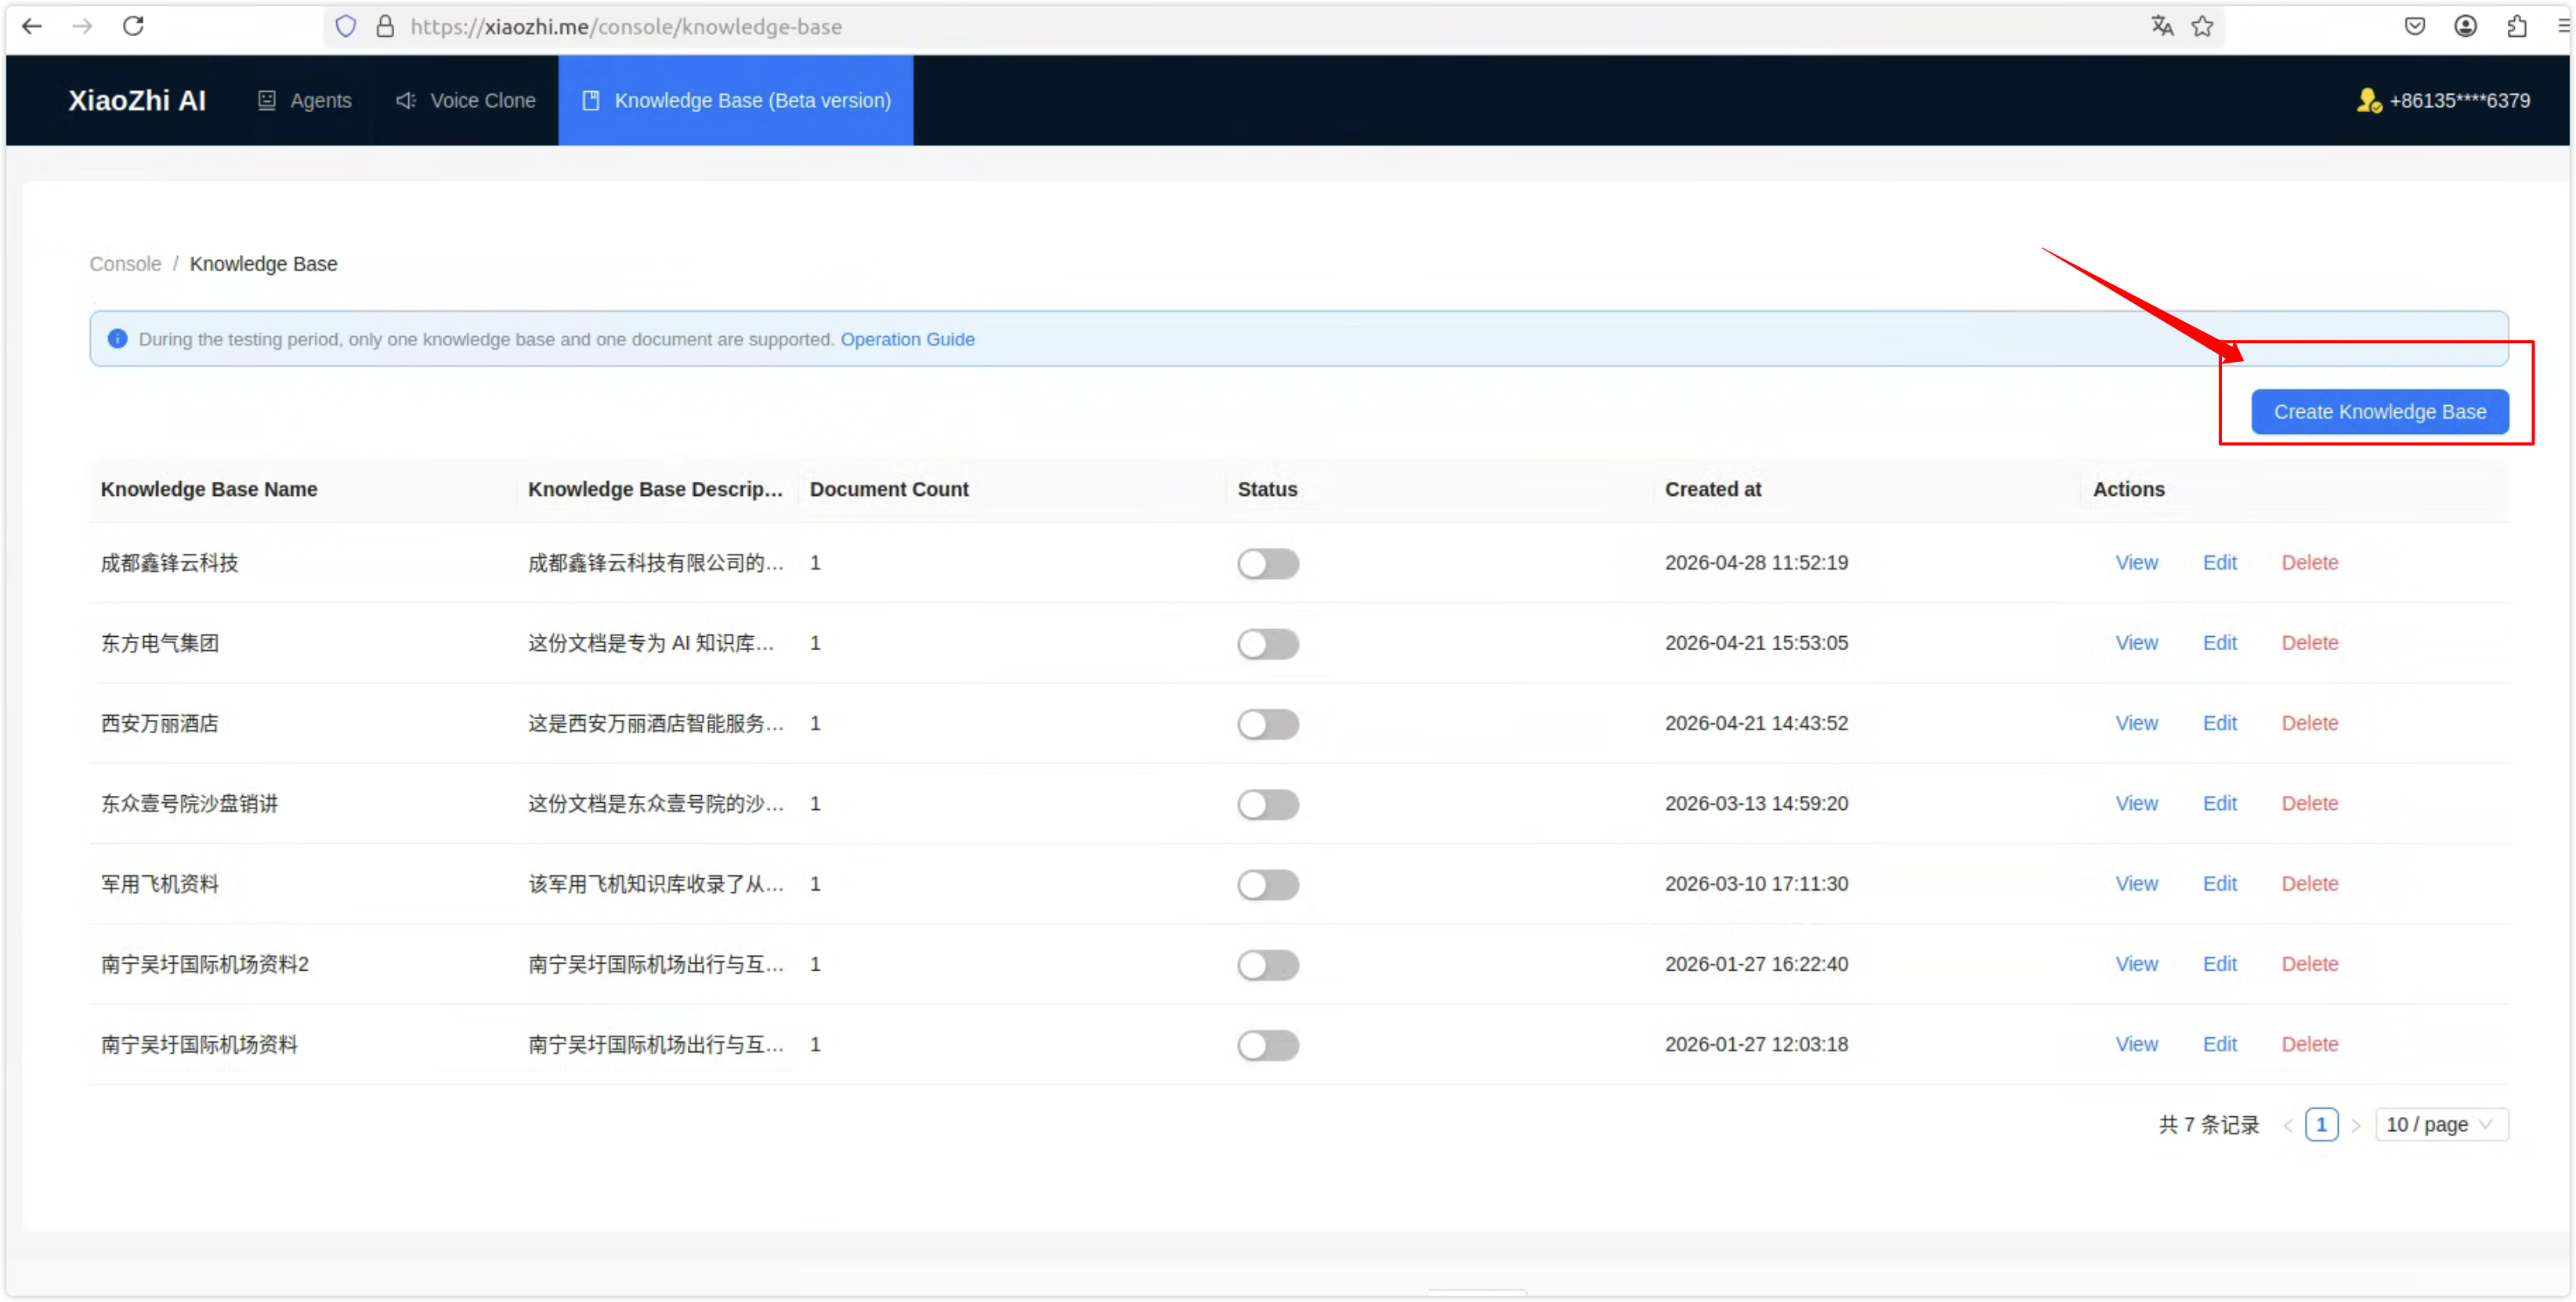Click the info icon in the notice banner
Screen dimensions: 2576x1302
117,339
